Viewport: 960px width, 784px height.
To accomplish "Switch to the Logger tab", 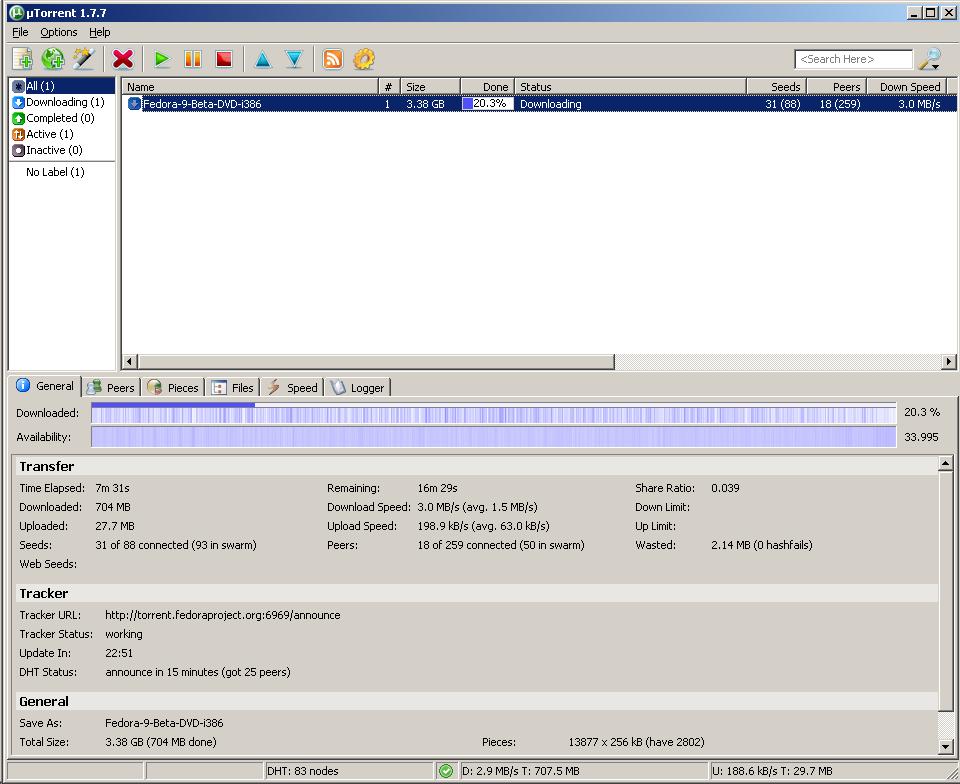I will coord(358,388).
